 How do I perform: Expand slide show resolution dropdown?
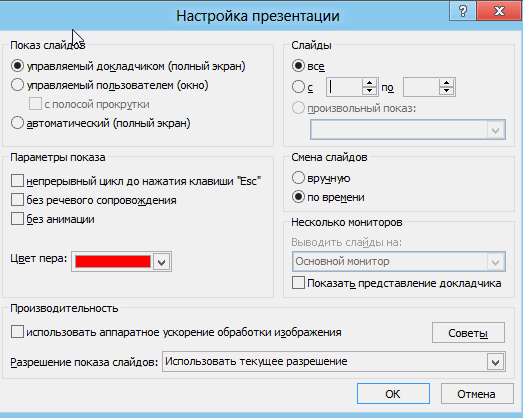pyautogui.click(x=495, y=362)
